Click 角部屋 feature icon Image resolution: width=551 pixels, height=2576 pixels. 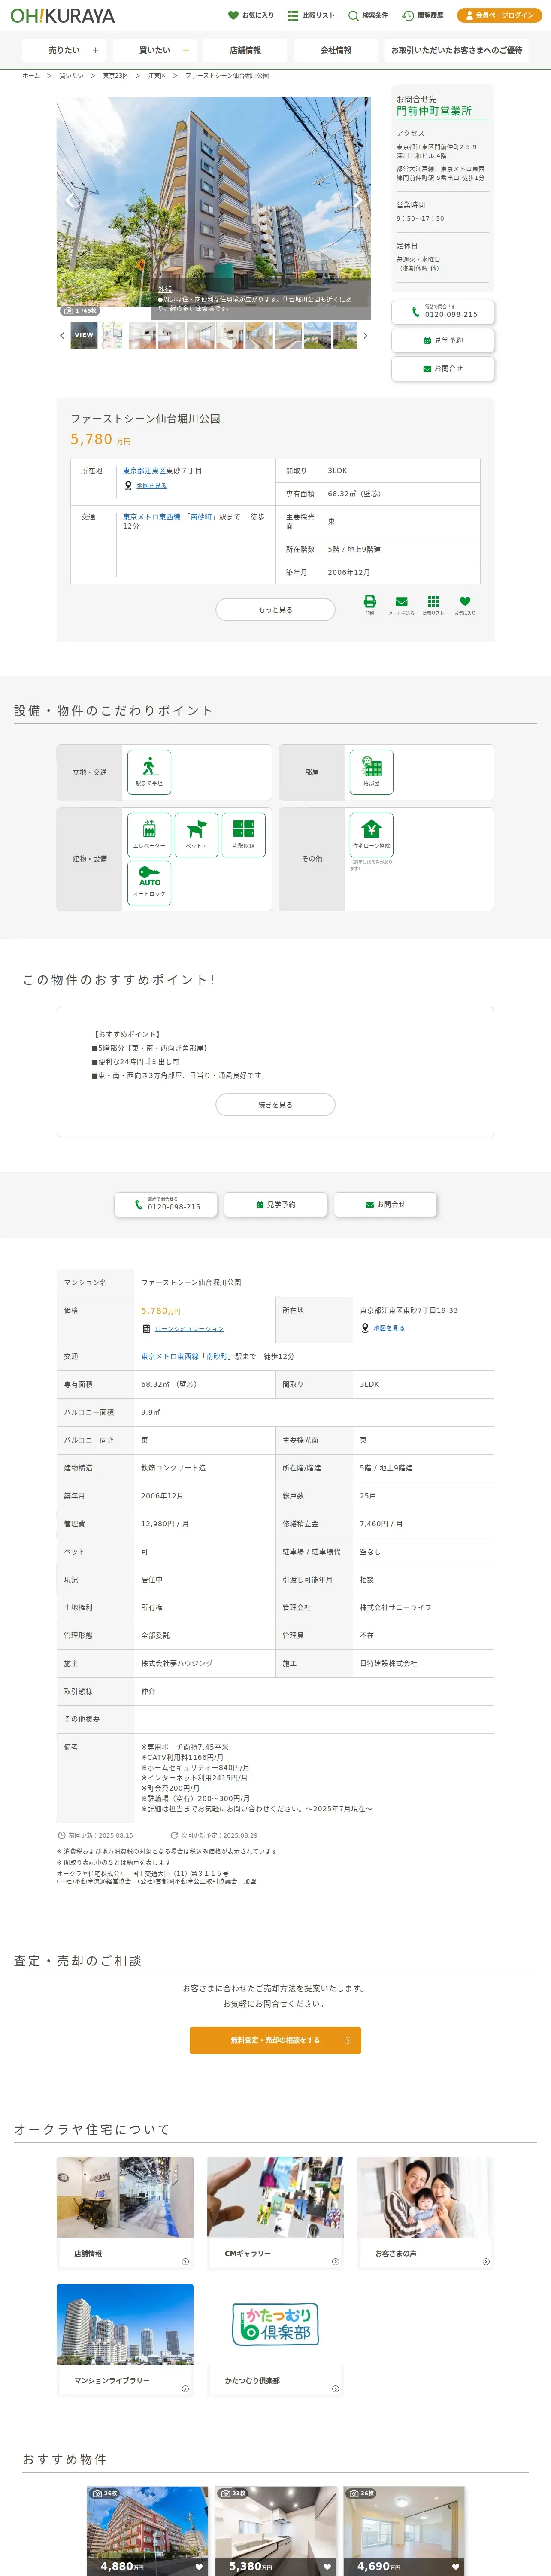point(371,772)
